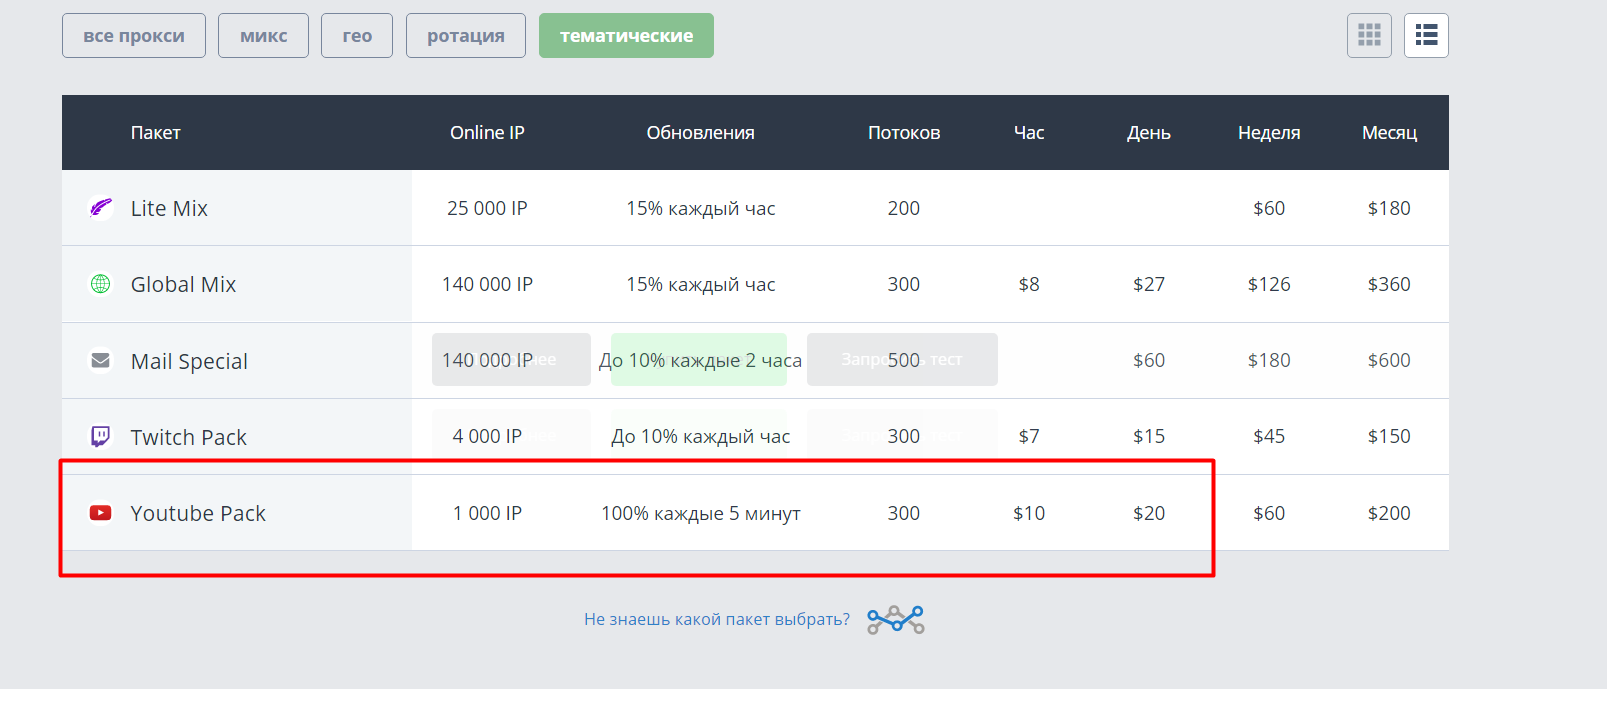Open the Youtube Pack package name

point(198,513)
